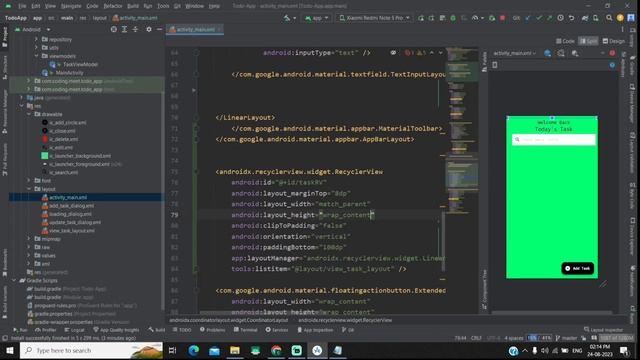Click Select Opened File target icon
The width and height of the screenshot is (640, 360).
coord(113,29)
